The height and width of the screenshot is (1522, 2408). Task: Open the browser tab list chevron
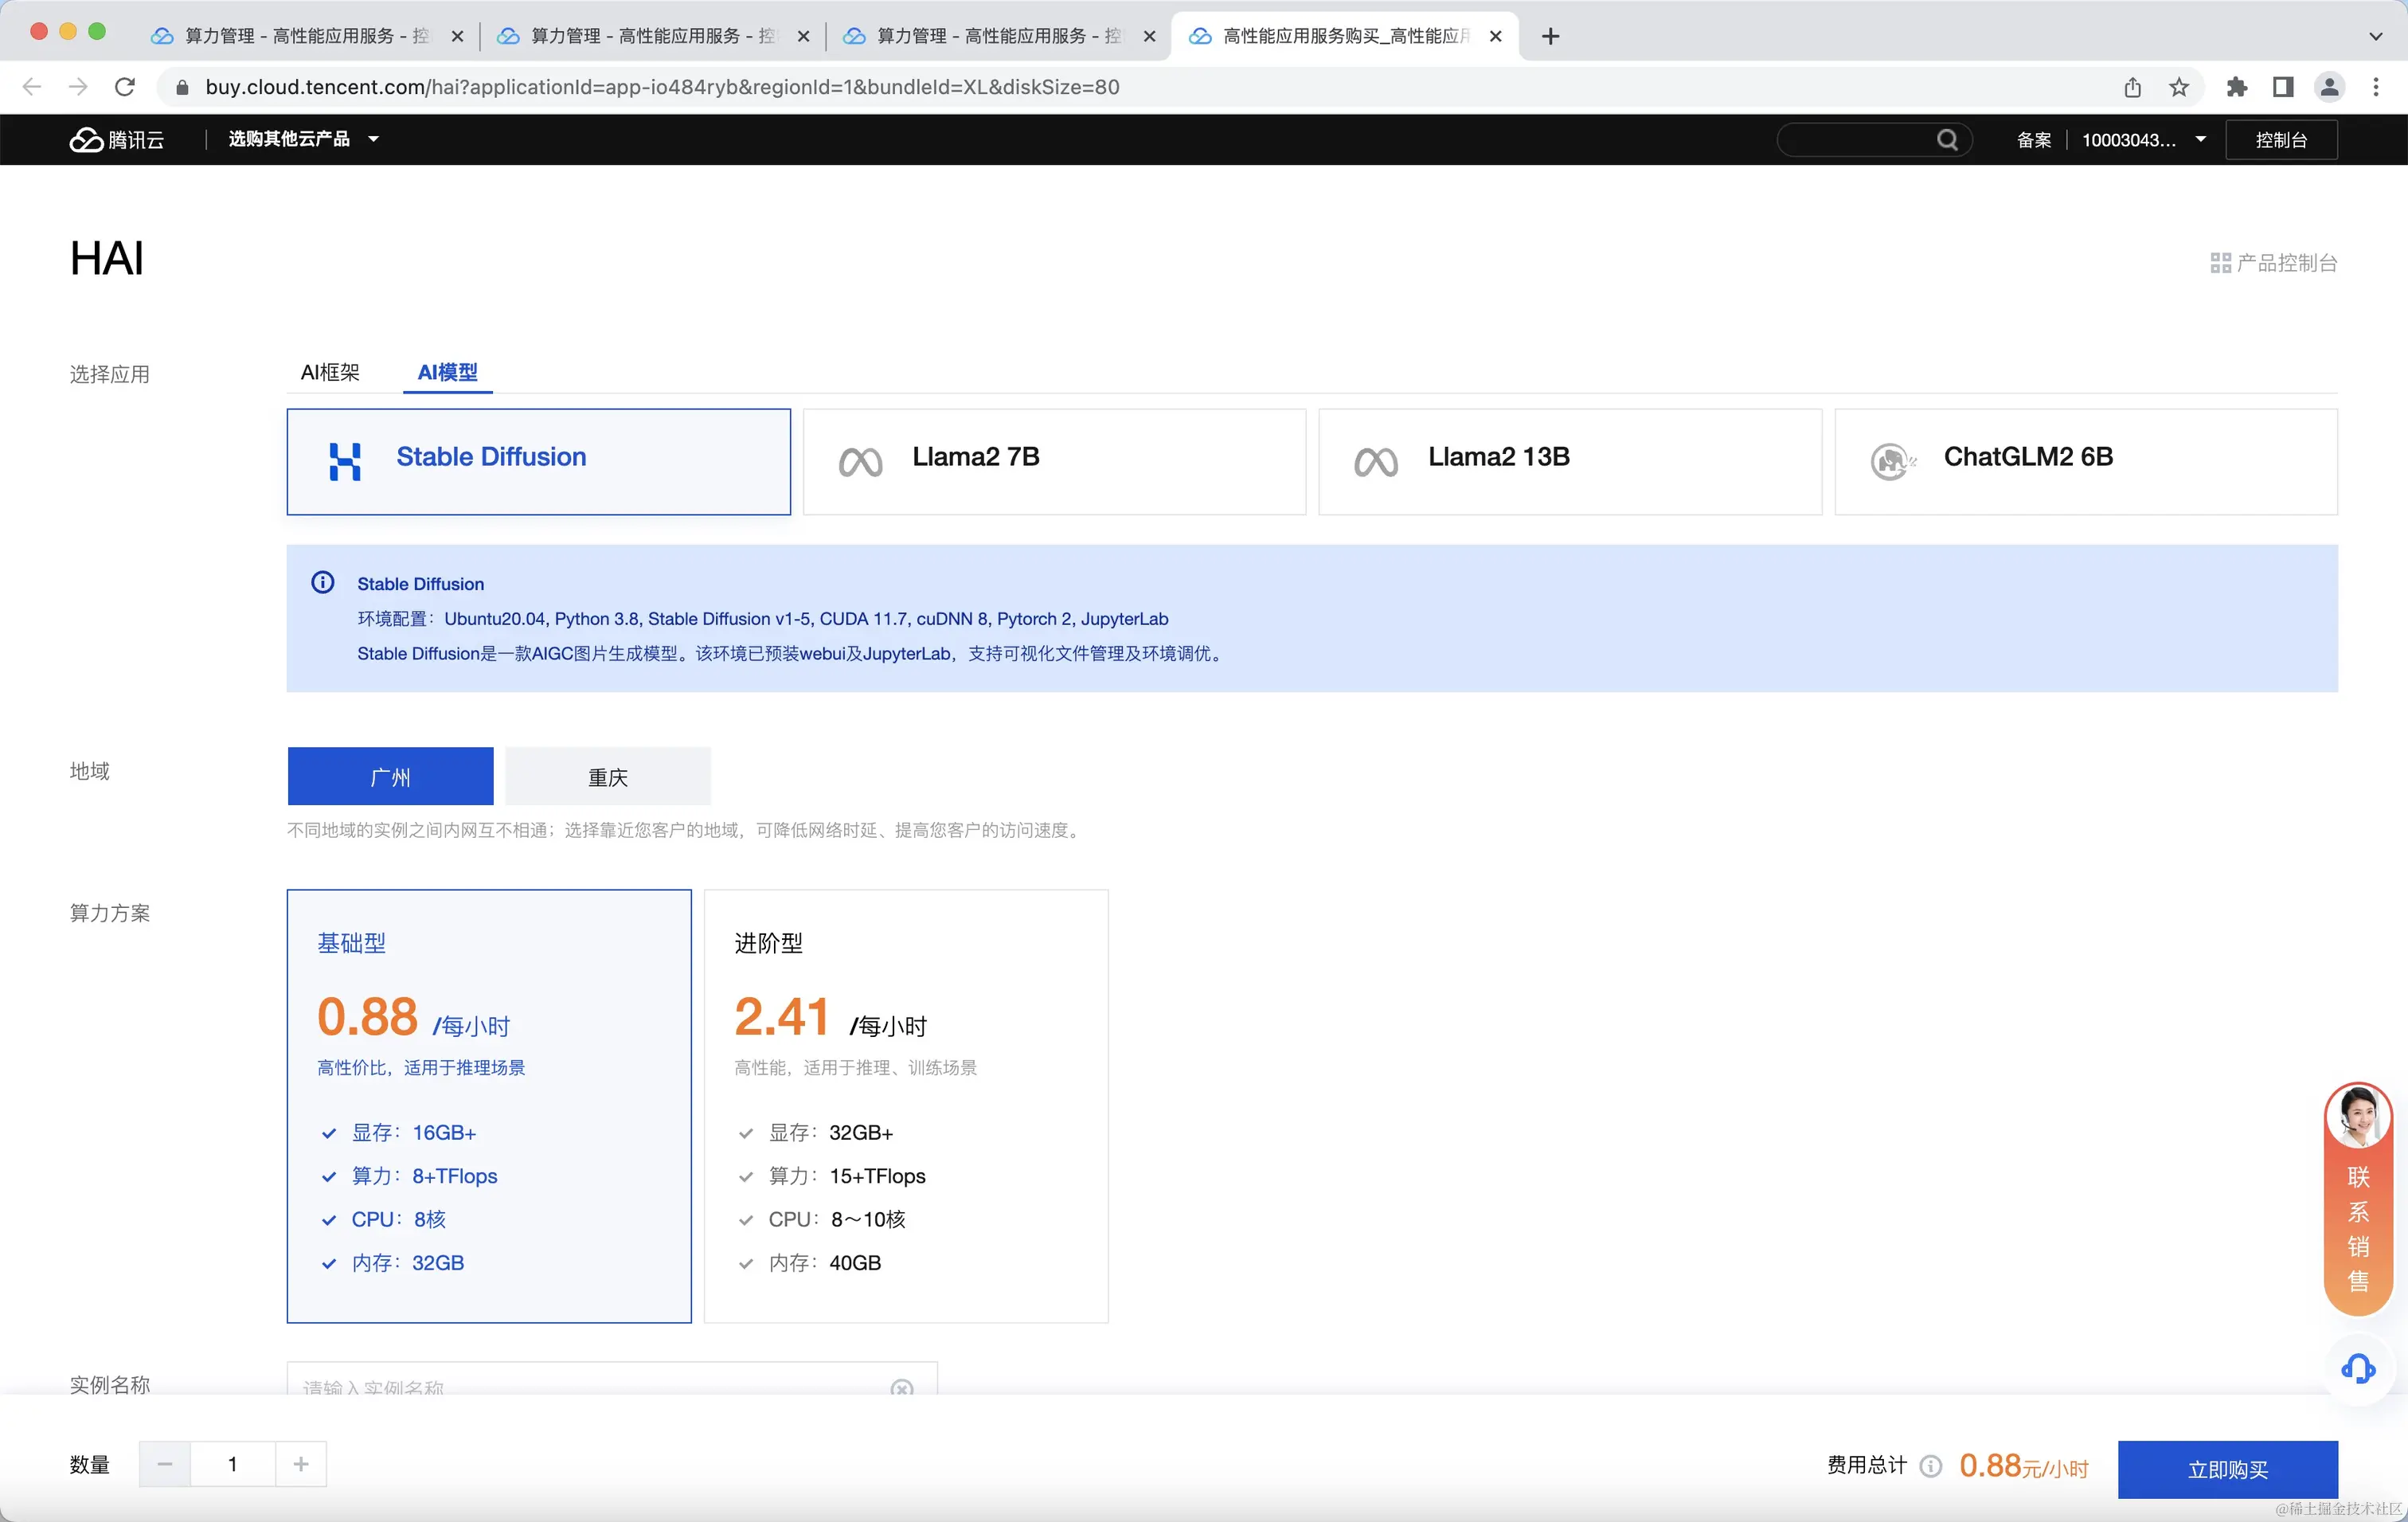(x=2375, y=36)
